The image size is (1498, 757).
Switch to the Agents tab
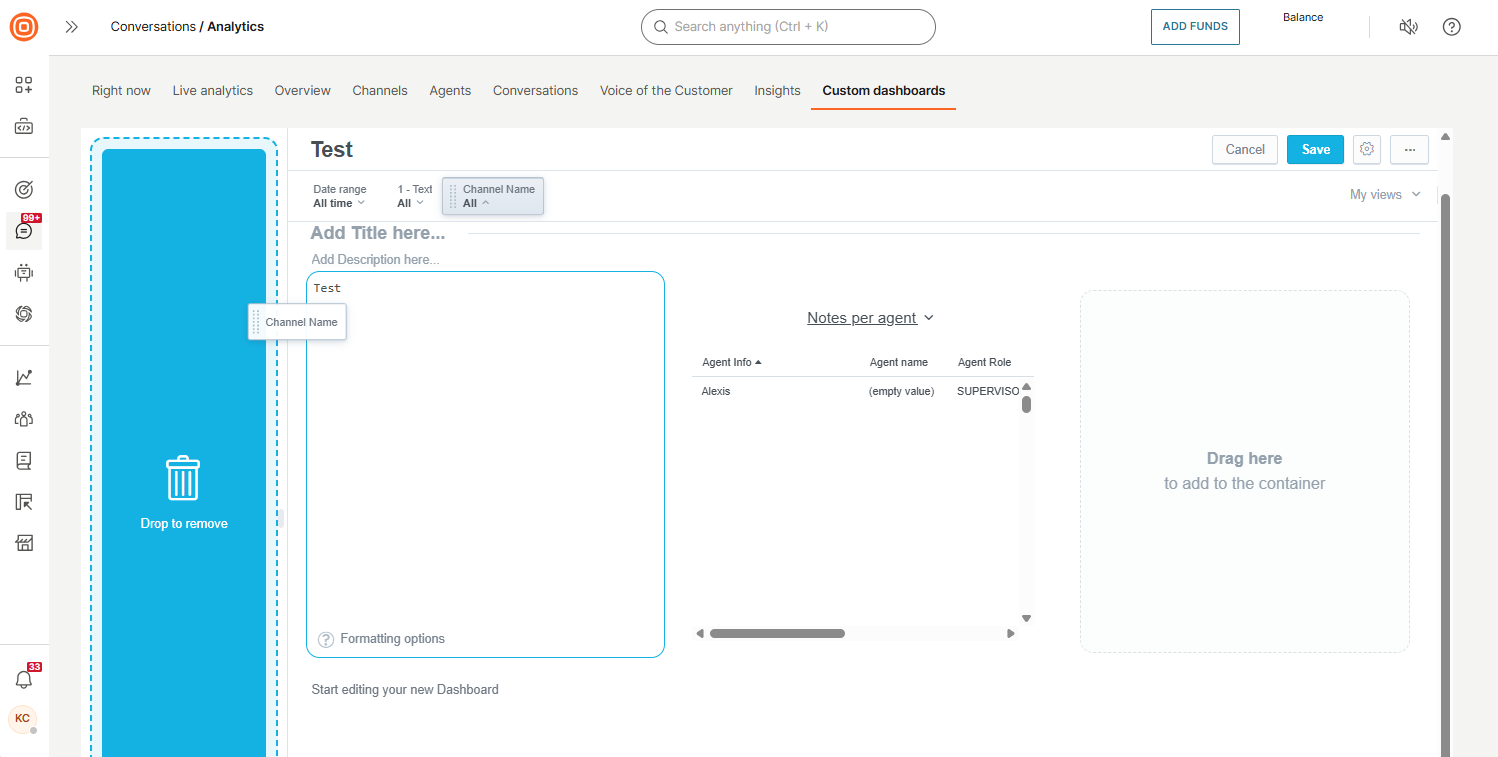point(450,90)
